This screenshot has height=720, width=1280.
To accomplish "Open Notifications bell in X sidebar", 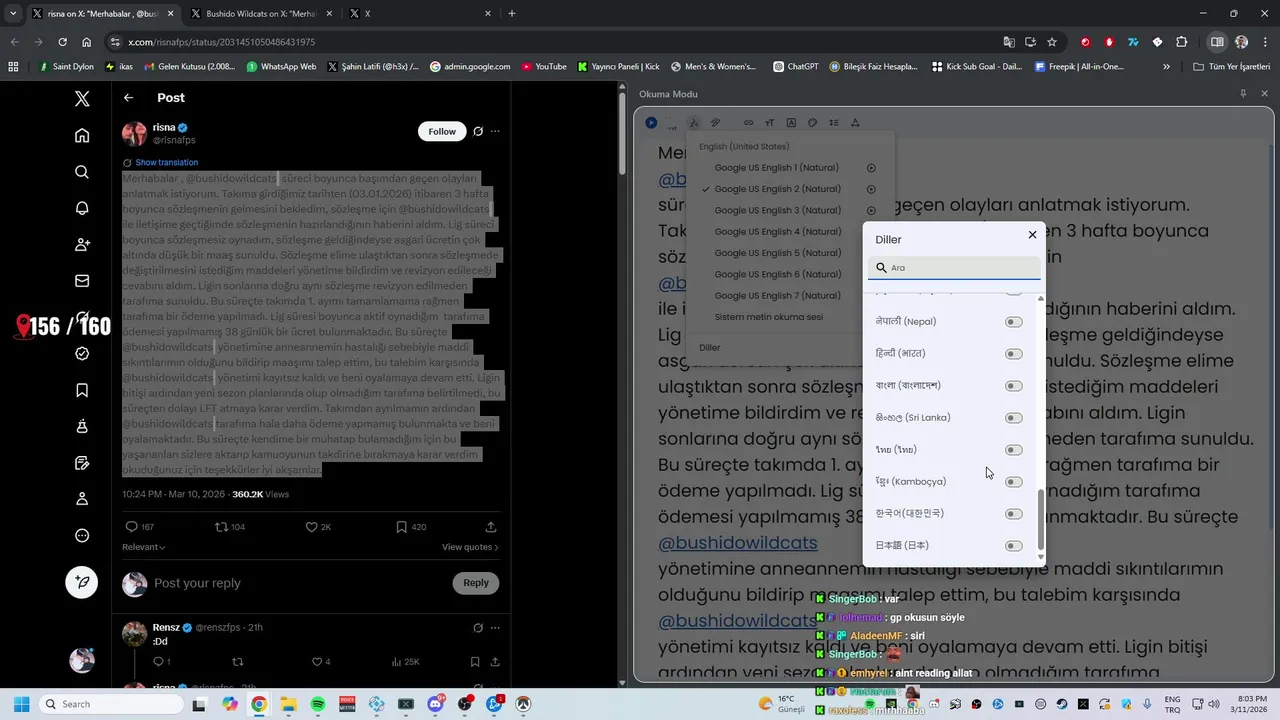I will click(82, 208).
